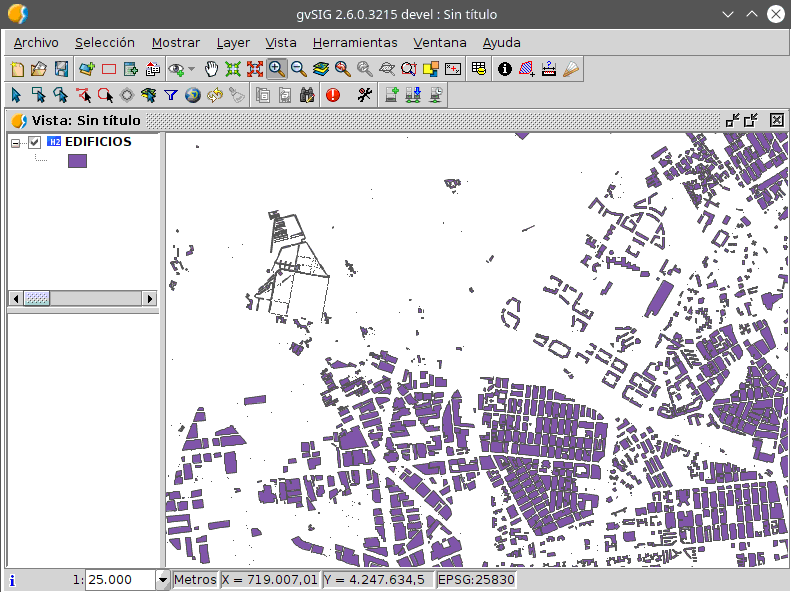Click the TOC horizontal scrollbar thumb

point(37,299)
